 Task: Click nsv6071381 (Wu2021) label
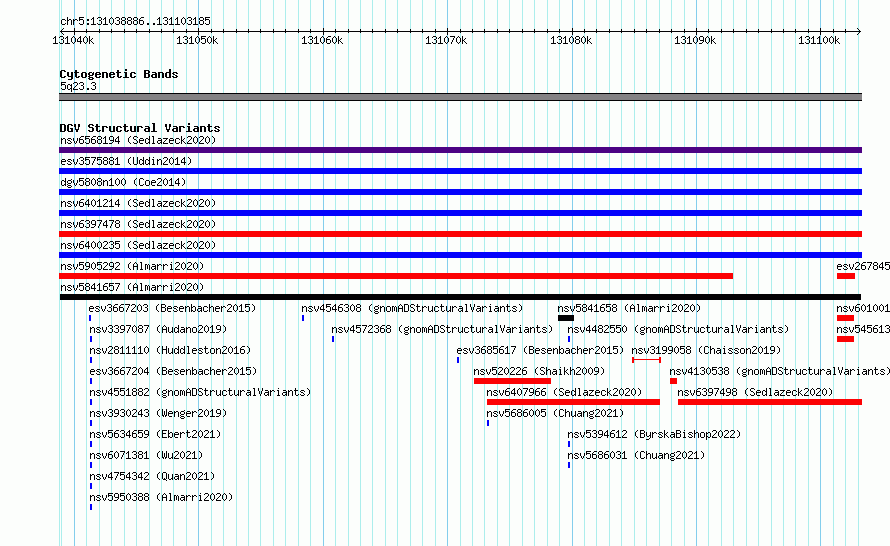pos(146,455)
